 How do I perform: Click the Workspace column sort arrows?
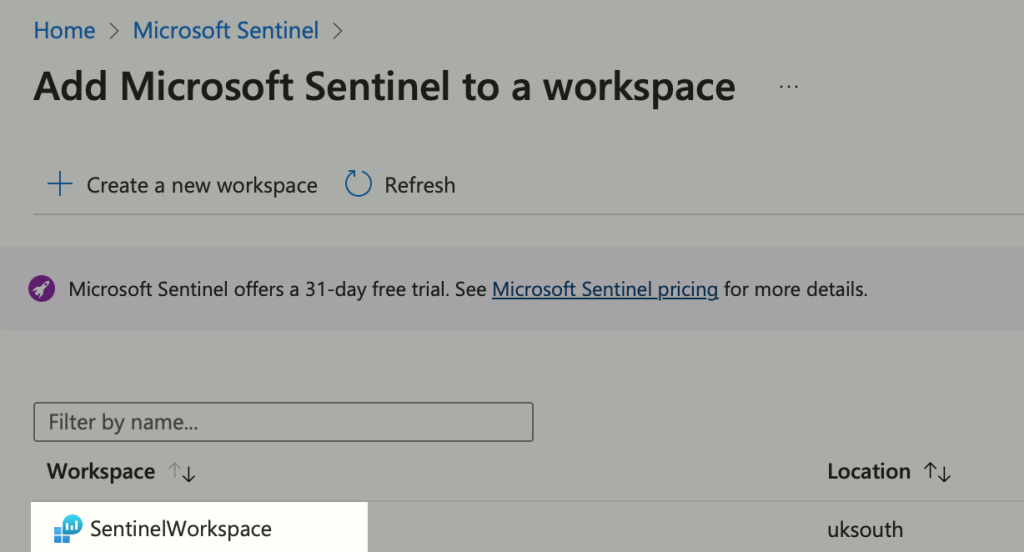pyautogui.click(x=182, y=472)
